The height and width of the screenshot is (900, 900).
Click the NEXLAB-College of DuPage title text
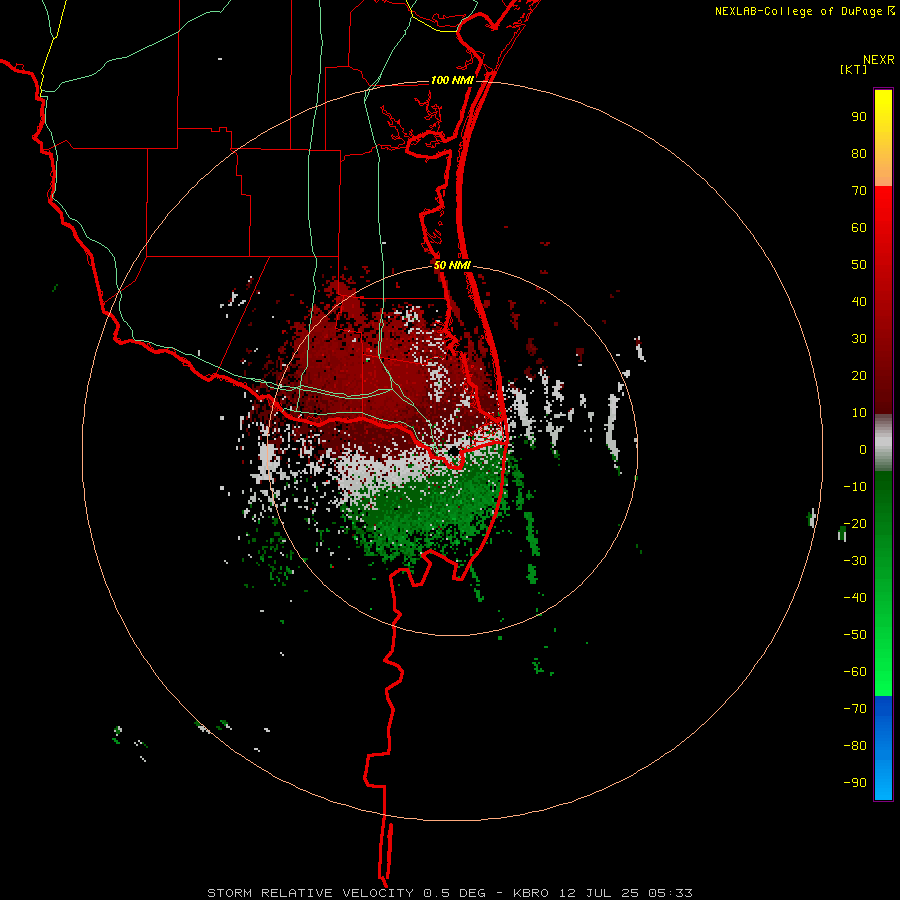click(x=798, y=11)
